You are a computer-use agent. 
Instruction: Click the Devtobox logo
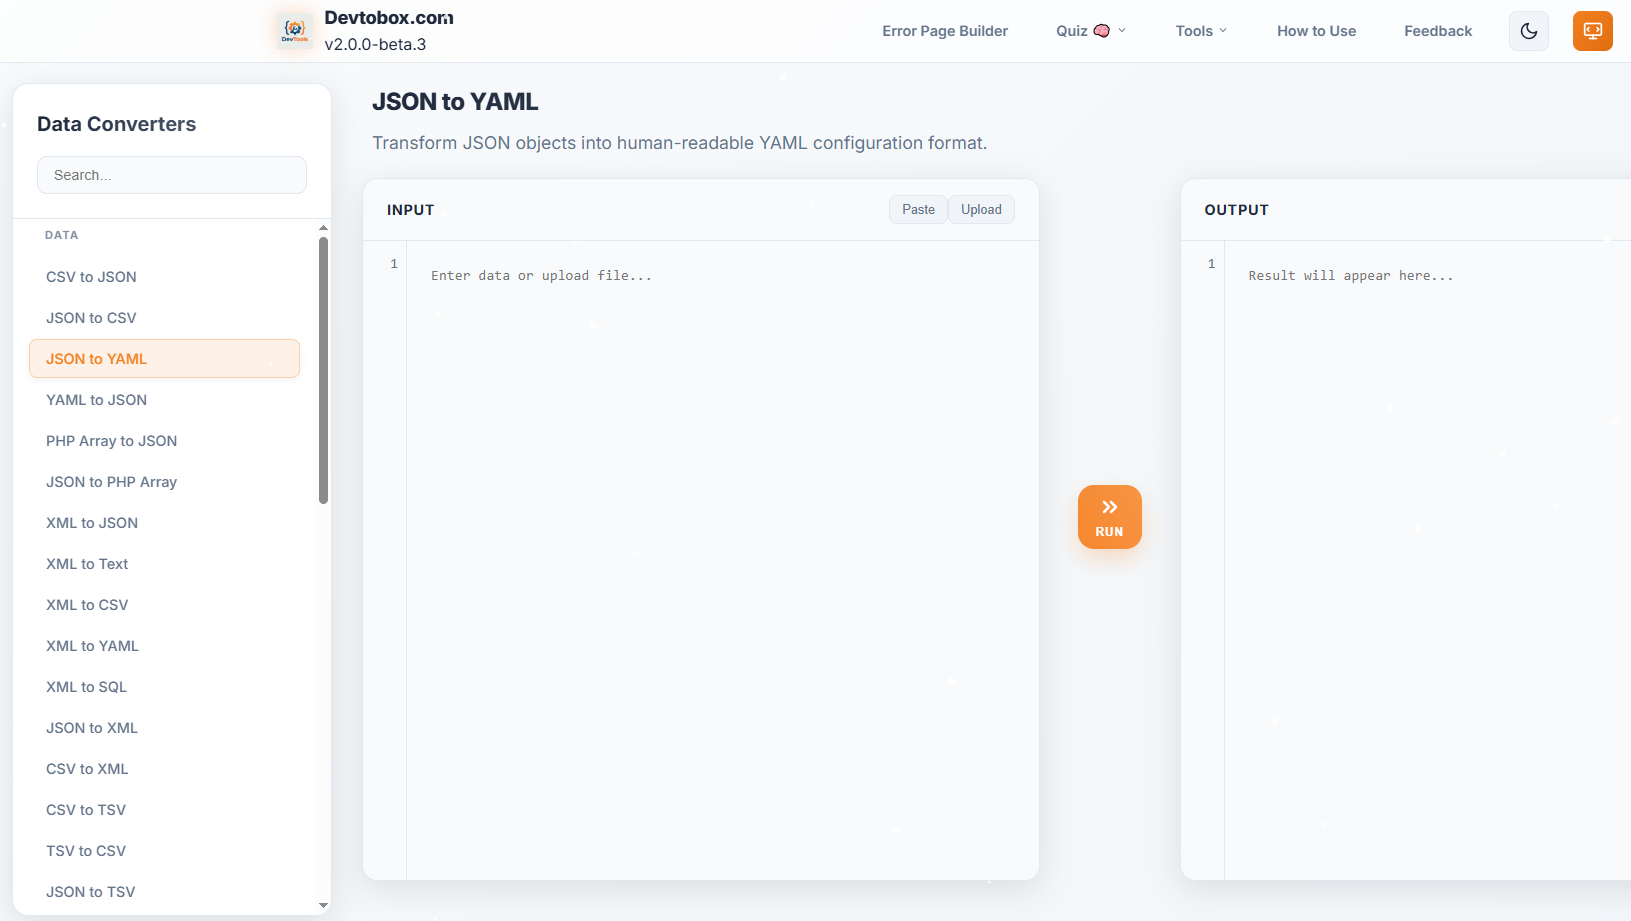(294, 30)
